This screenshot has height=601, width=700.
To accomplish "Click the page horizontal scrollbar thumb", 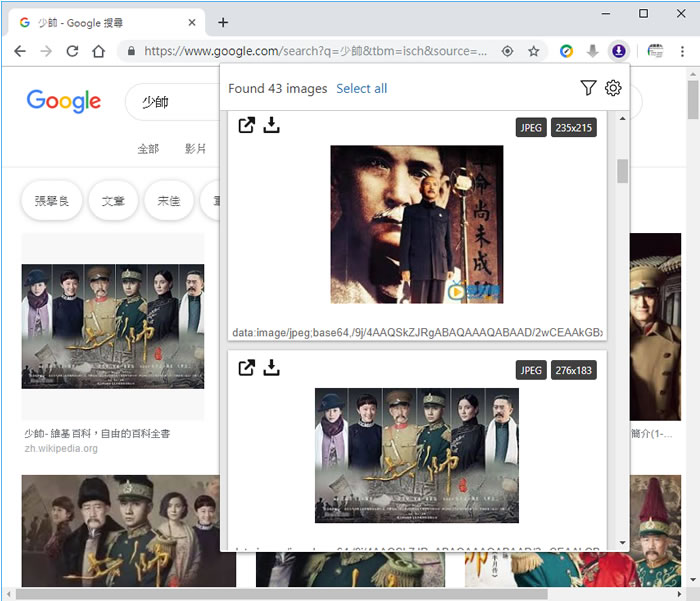I will click(x=282, y=594).
